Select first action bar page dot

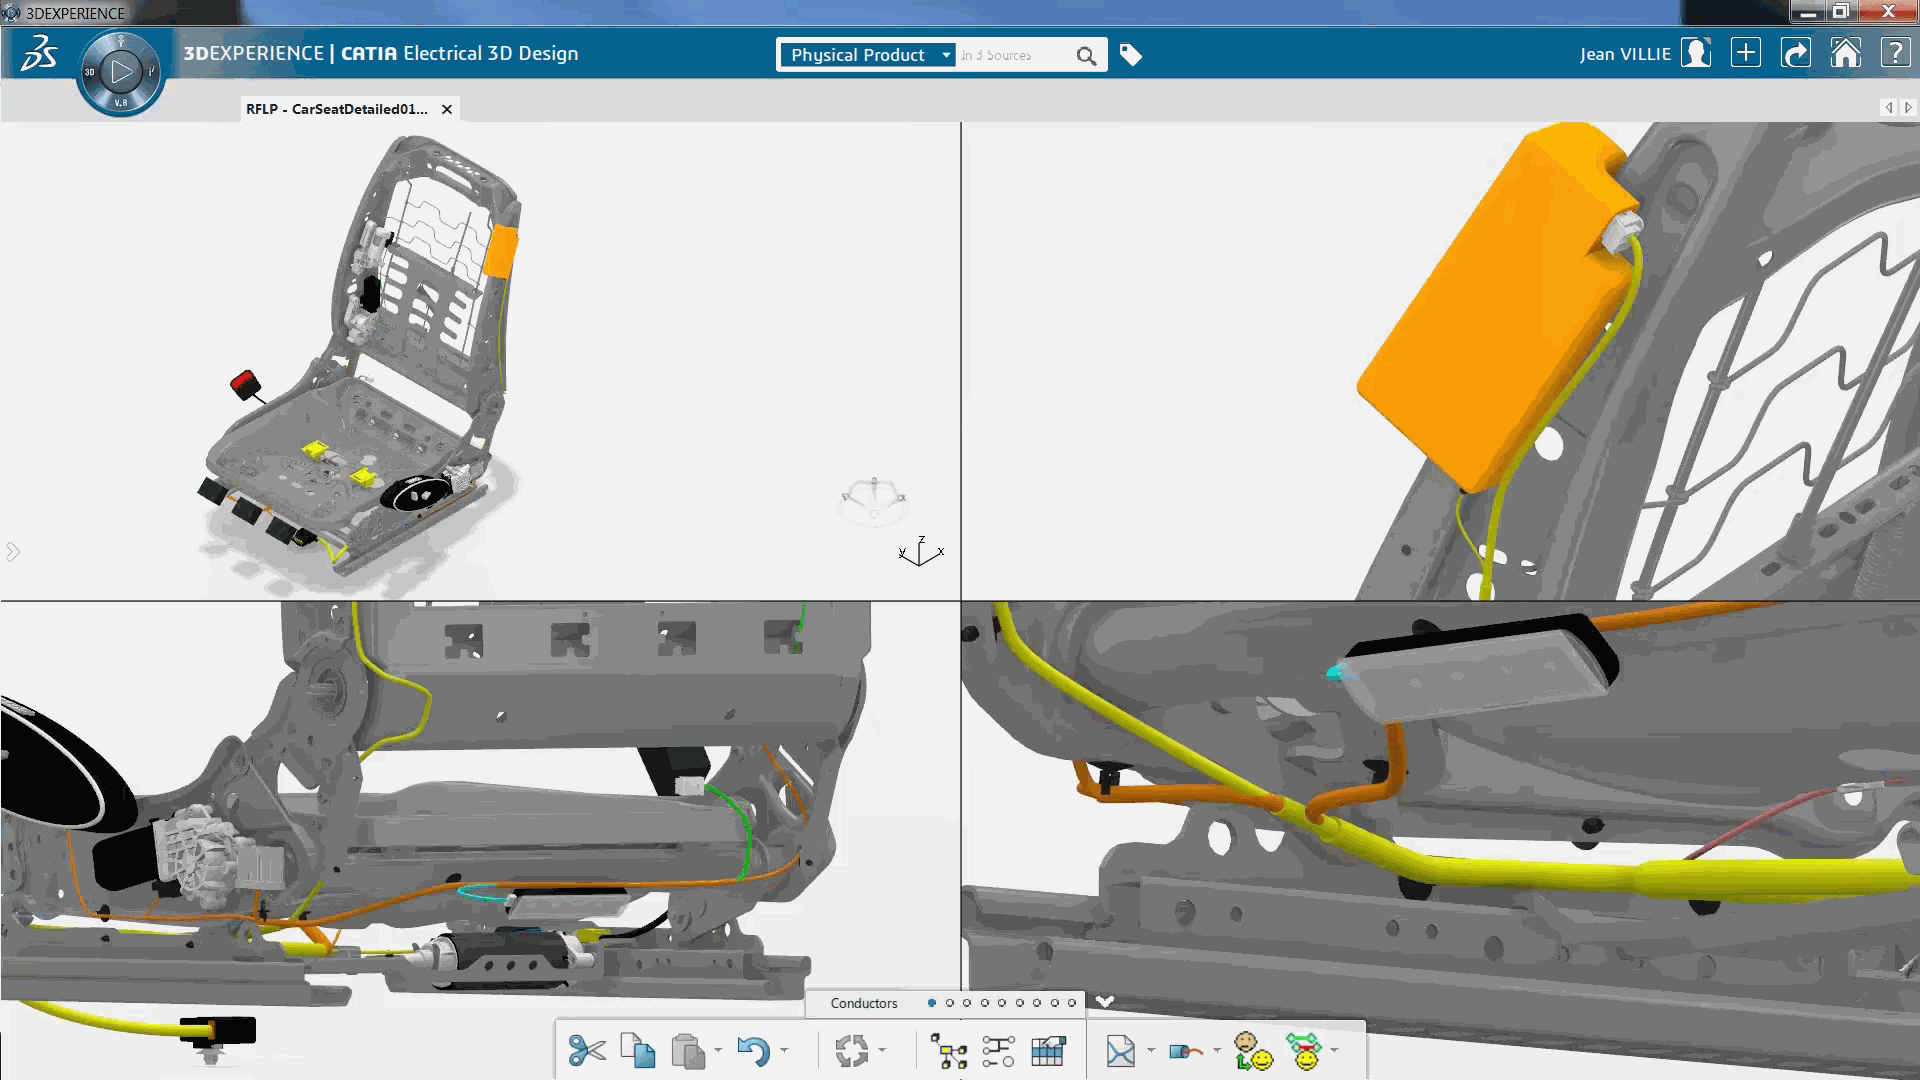coord(932,1003)
